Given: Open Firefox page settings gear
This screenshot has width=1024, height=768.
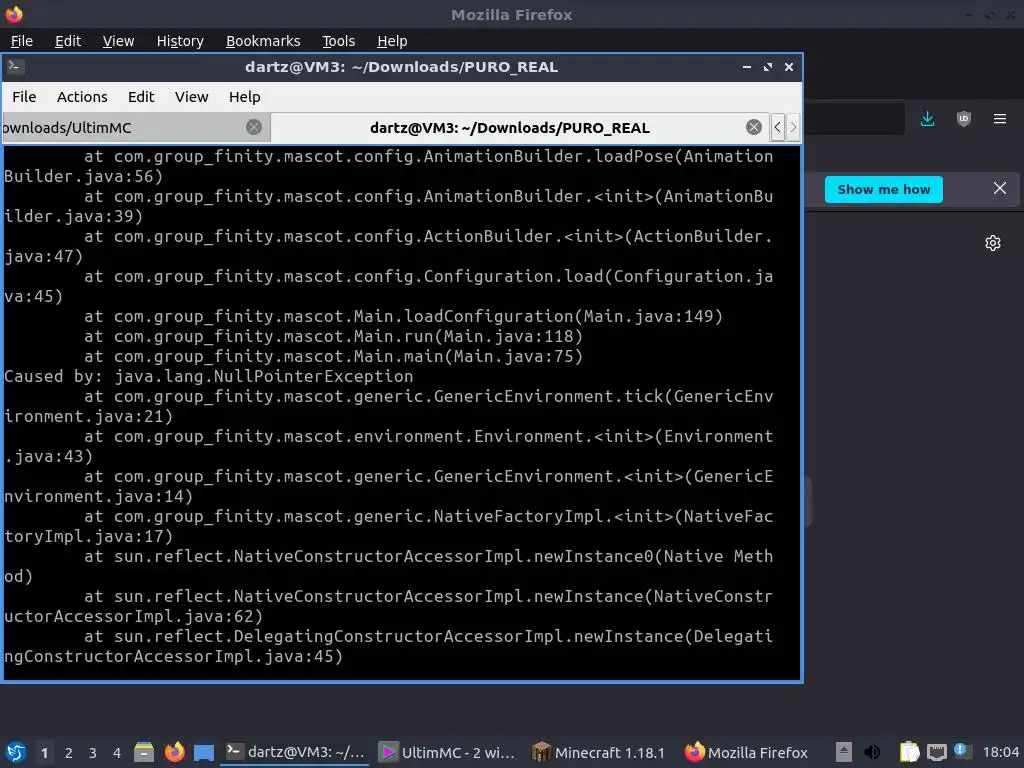Looking at the screenshot, I should coord(993,243).
